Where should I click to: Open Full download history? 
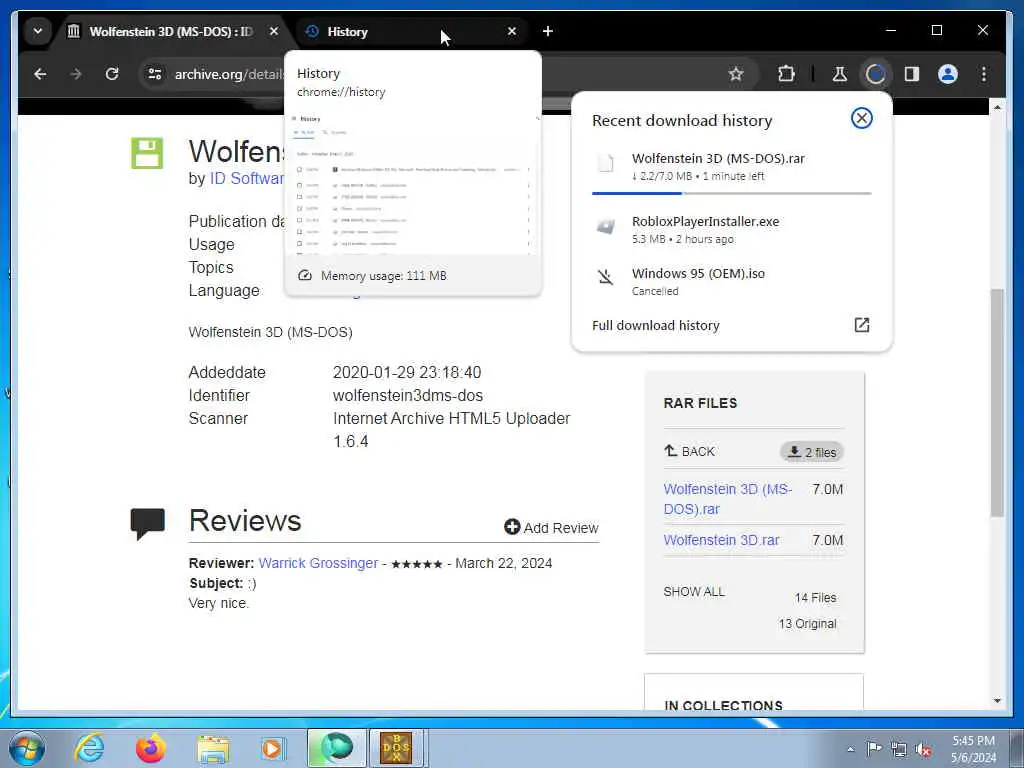731,325
